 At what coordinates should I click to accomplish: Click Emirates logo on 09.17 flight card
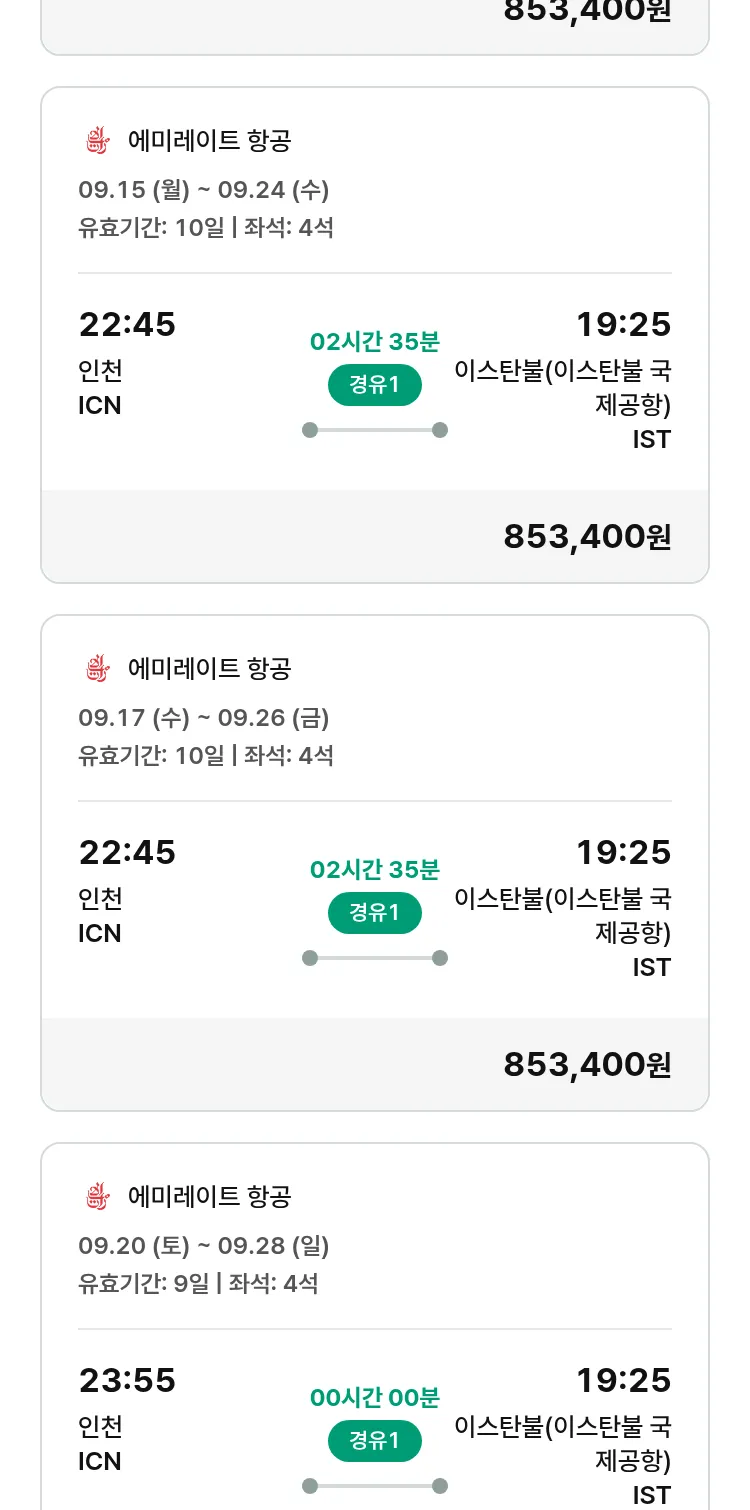tap(97, 669)
